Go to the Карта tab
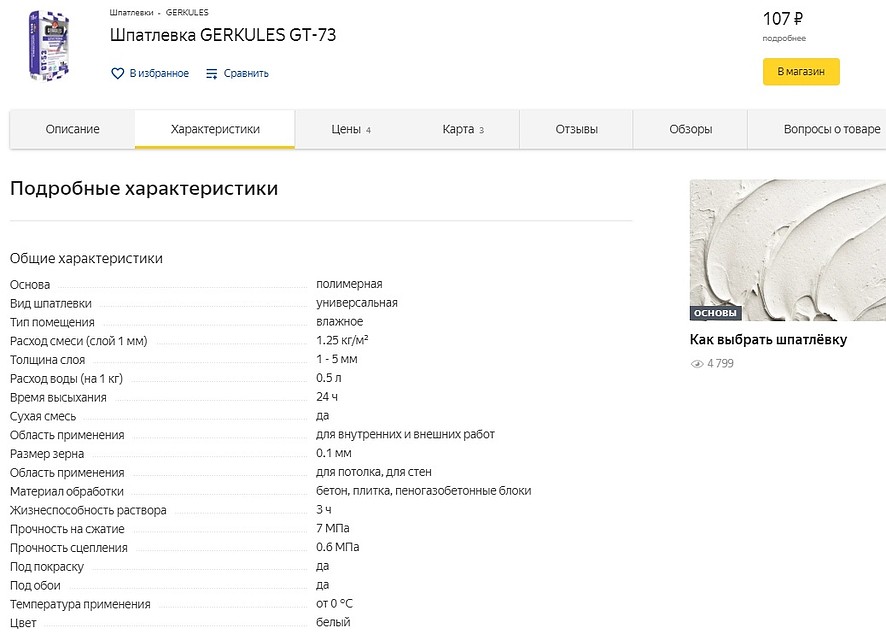This screenshot has height=640, width=886. (462, 130)
